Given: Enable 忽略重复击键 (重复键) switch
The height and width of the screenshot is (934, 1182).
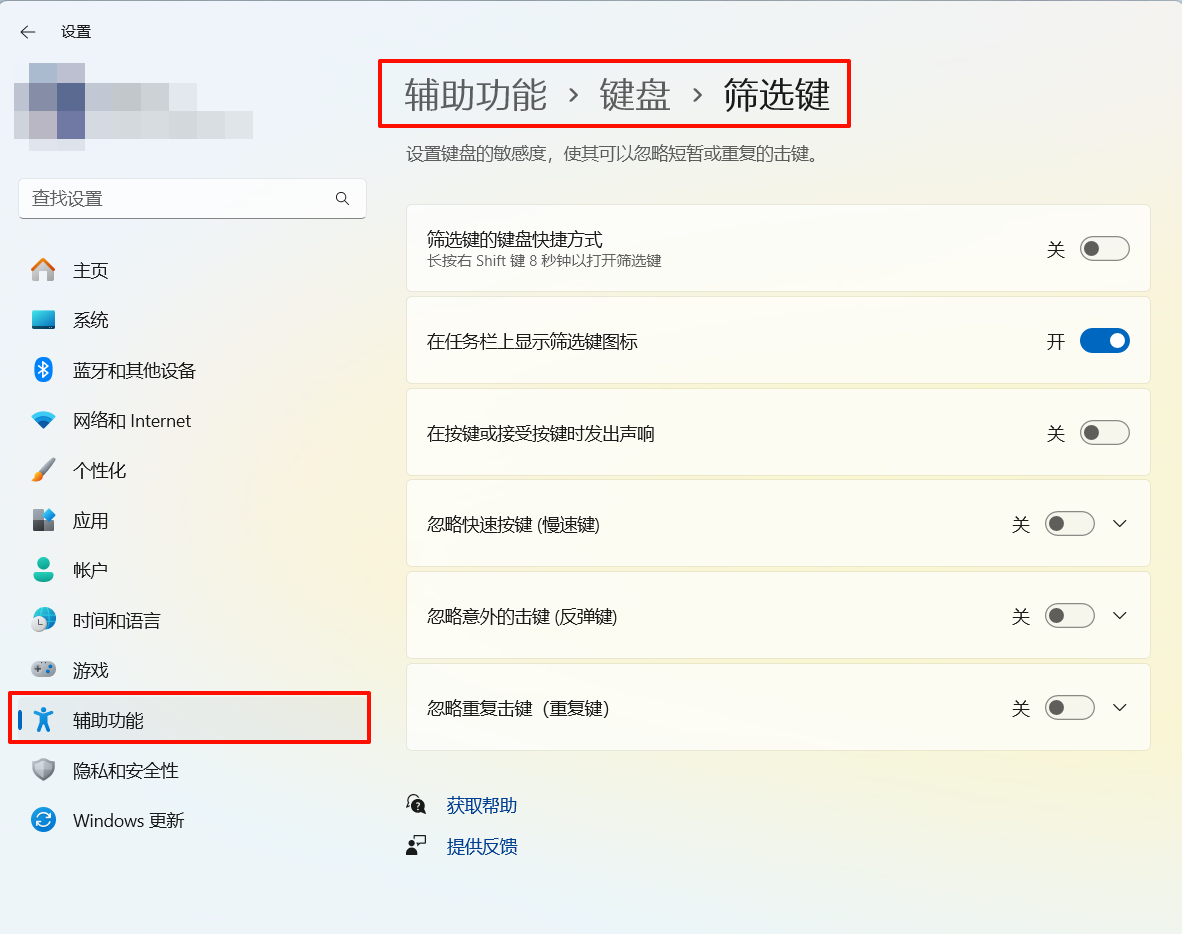Looking at the screenshot, I should tap(1069, 708).
